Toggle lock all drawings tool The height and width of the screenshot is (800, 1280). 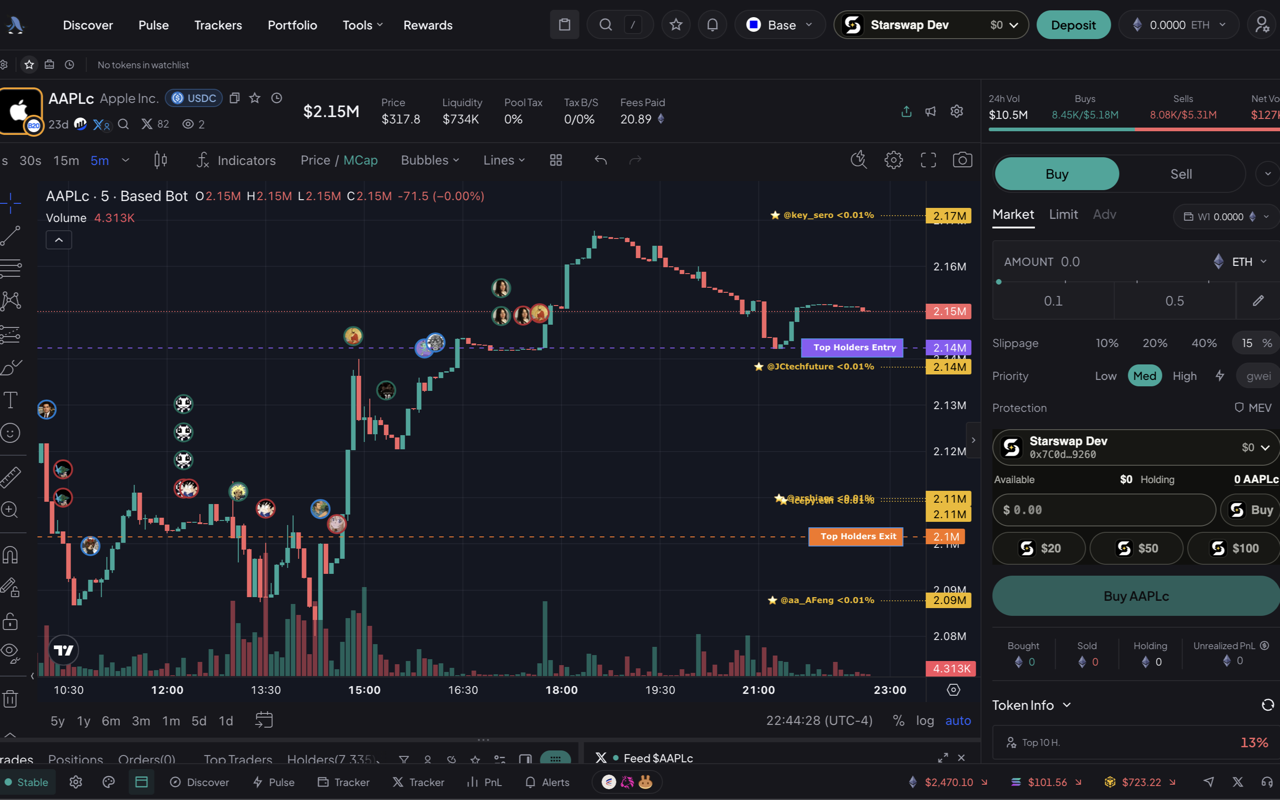coord(11,621)
